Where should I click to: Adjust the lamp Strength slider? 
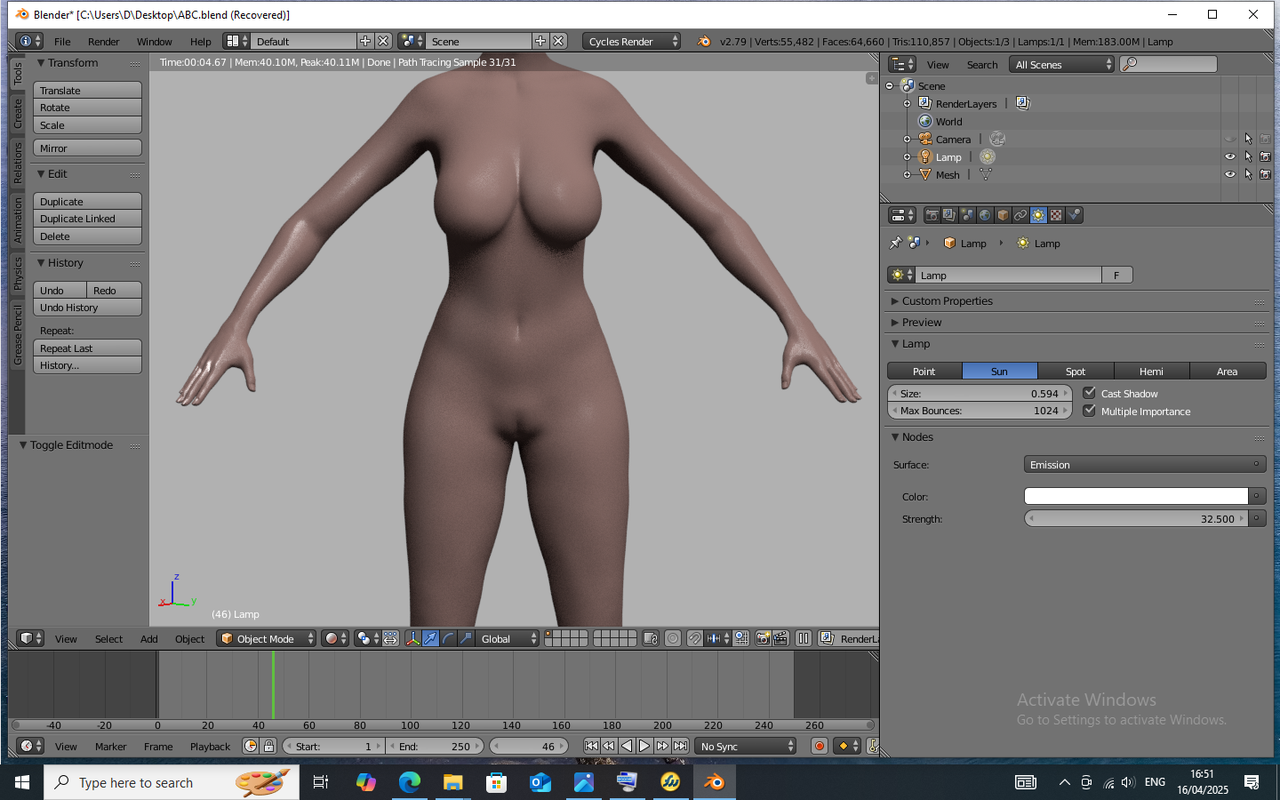[x=1137, y=519]
